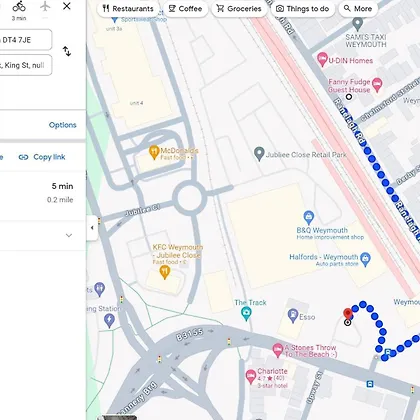The width and height of the screenshot is (420, 420).
Task: Select the flights travel mode icon
Action: tap(45, 6)
